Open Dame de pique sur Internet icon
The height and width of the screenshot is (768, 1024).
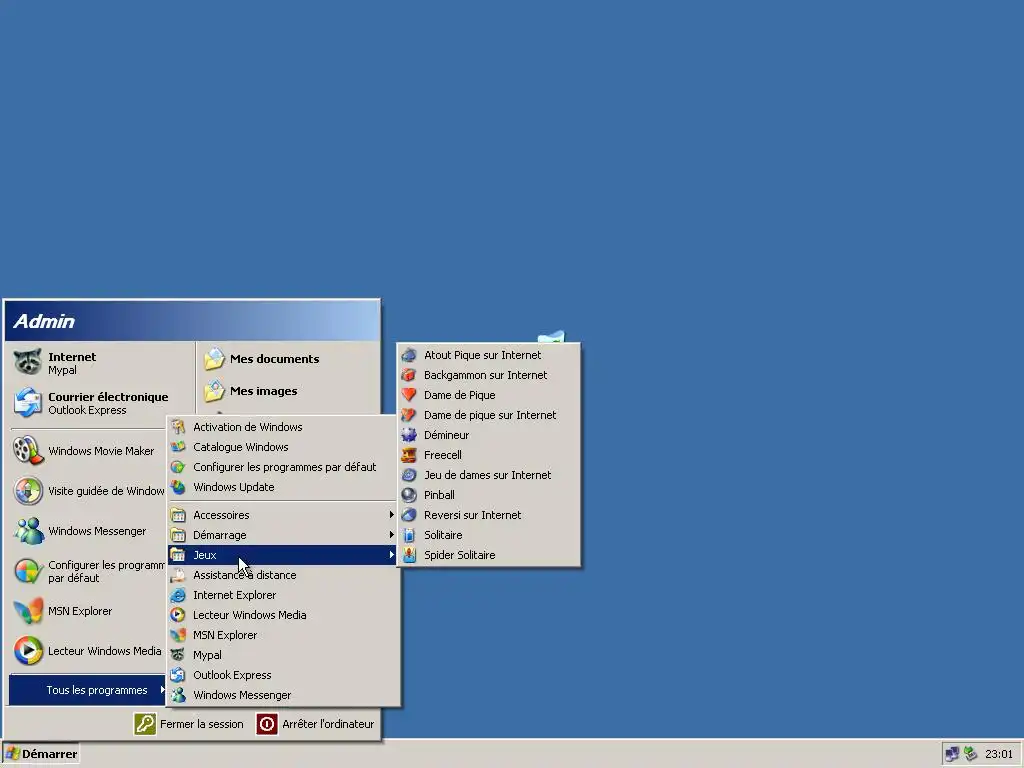click(409, 415)
